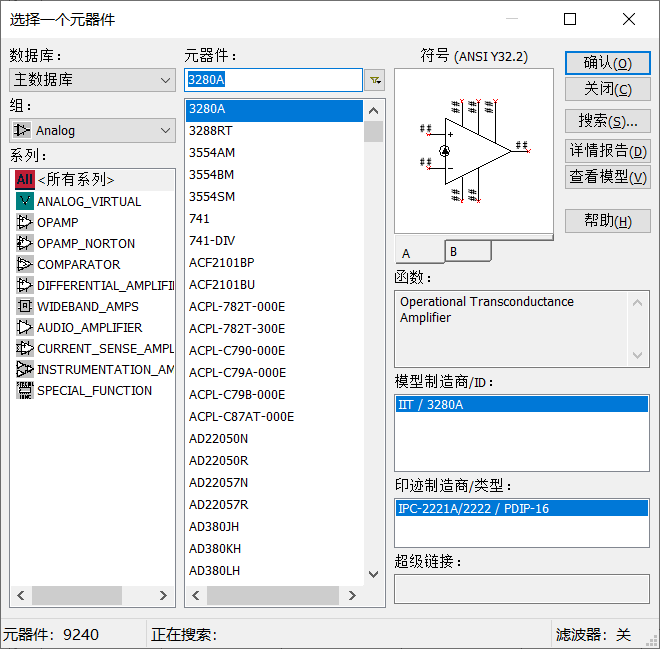
Task: Click left arrow of series list scrollbar
Action: [x=21, y=595]
